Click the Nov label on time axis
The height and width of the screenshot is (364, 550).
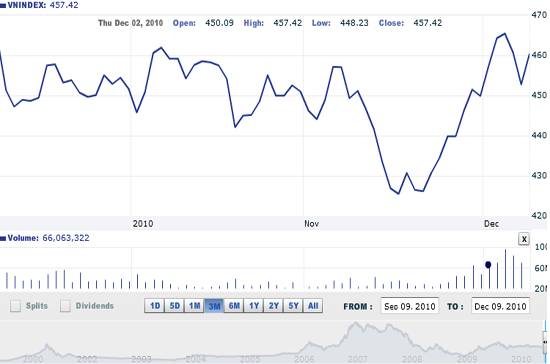(311, 224)
